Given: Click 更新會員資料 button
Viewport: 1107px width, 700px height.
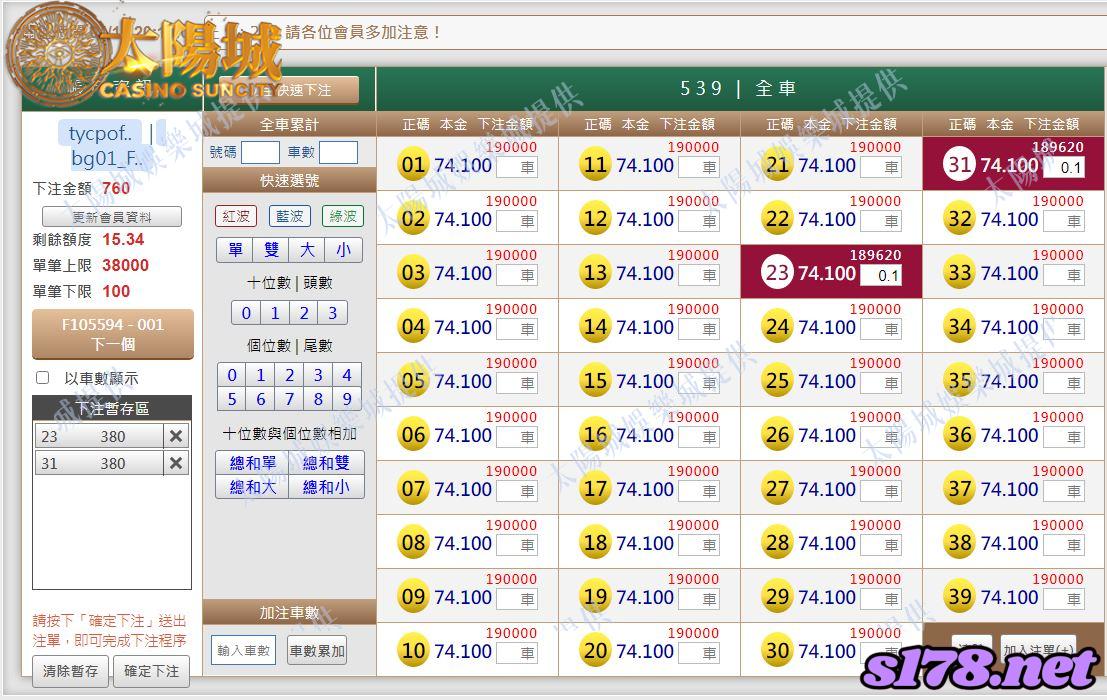Looking at the screenshot, I should [x=112, y=217].
